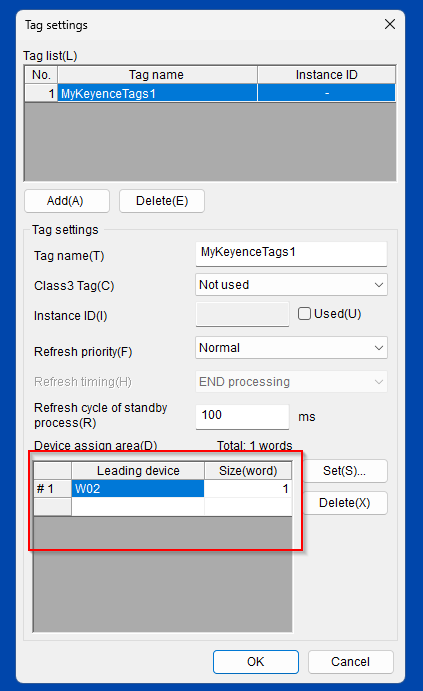The height and width of the screenshot is (691, 423).
Task: Click the Instance ID input field
Action: click(x=242, y=314)
